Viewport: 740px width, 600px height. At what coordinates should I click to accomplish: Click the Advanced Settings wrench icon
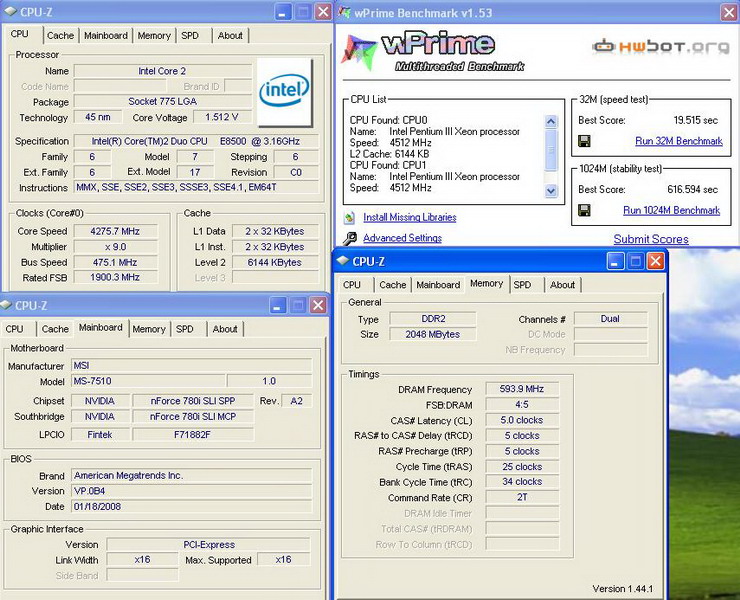[349, 238]
